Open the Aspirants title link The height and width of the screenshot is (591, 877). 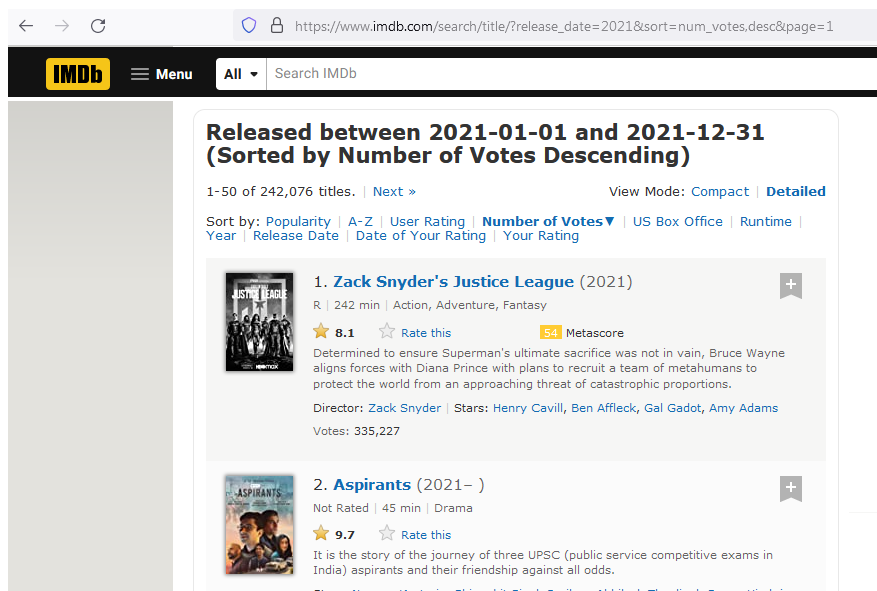click(x=372, y=485)
